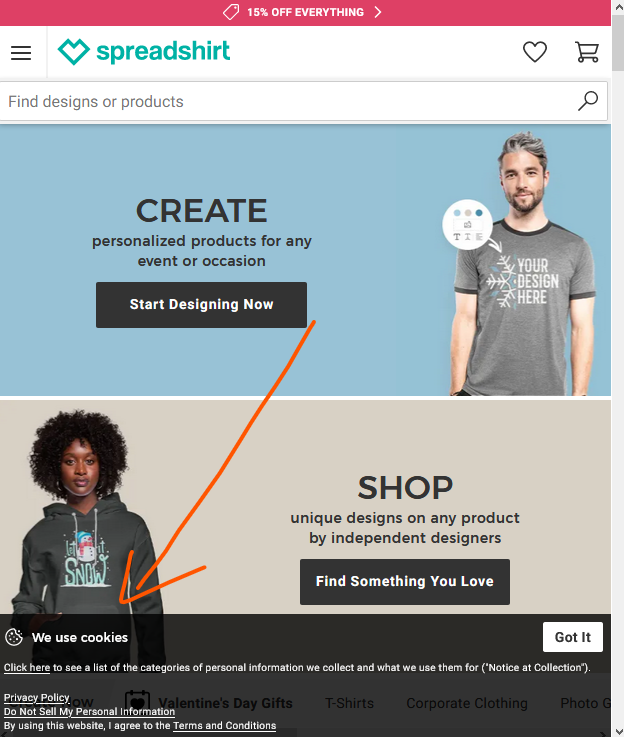Open the shopping cart
This screenshot has height=737, width=624.
click(x=587, y=52)
